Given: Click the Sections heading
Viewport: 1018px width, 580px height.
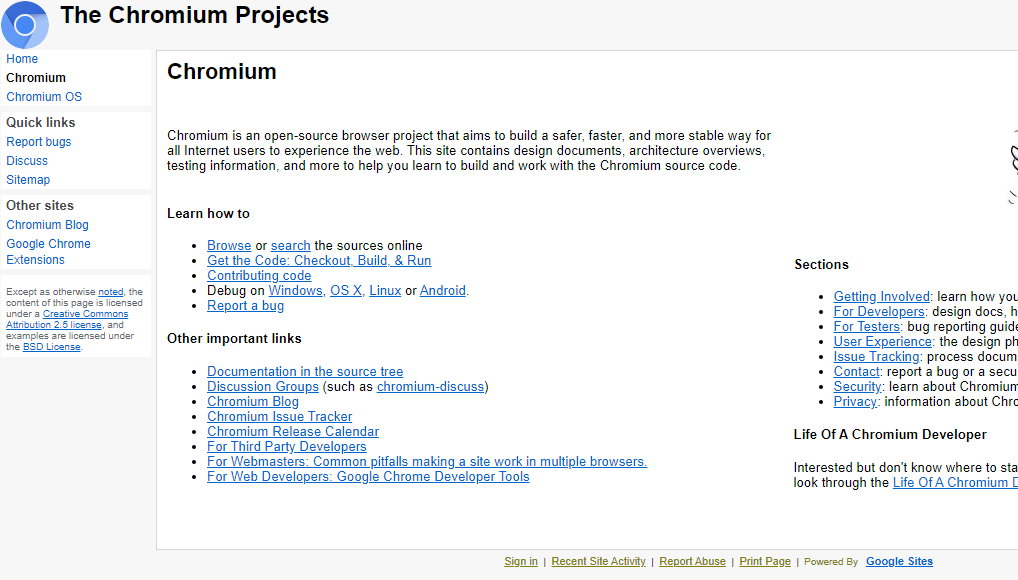Looking at the screenshot, I should 821,264.
